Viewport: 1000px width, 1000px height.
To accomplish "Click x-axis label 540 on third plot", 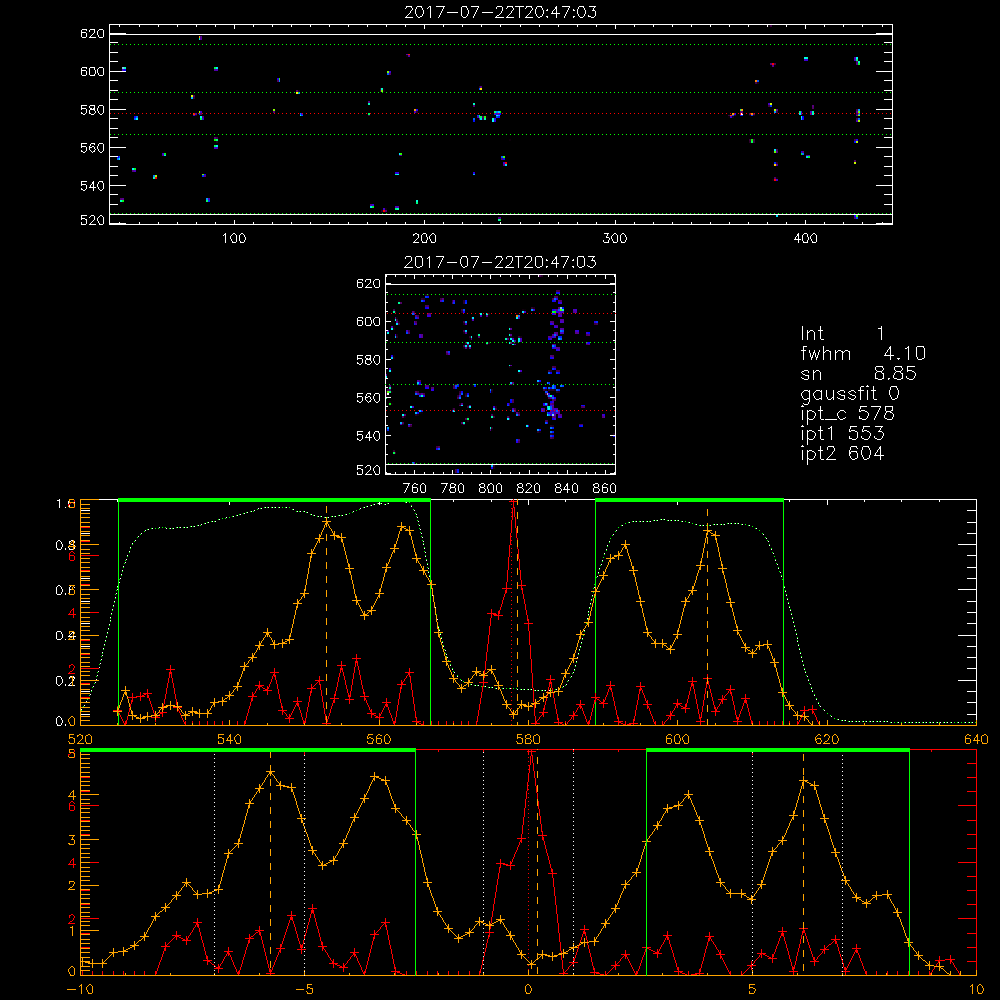I will point(230,740).
